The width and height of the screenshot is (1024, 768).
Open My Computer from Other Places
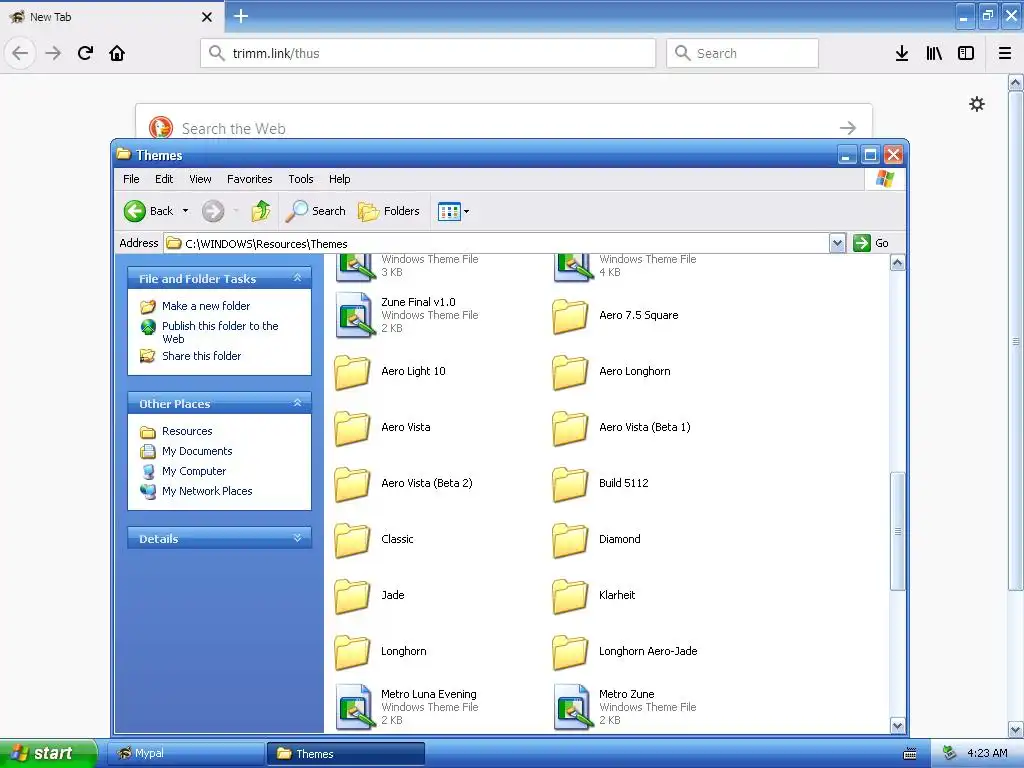pyautogui.click(x=194, y=471)
